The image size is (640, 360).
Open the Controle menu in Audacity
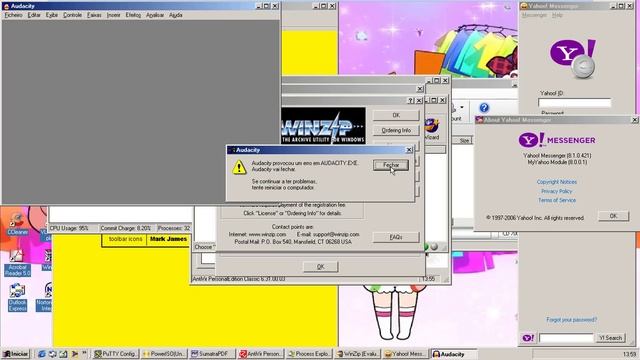pyautogui.click(x=72, y=15)
